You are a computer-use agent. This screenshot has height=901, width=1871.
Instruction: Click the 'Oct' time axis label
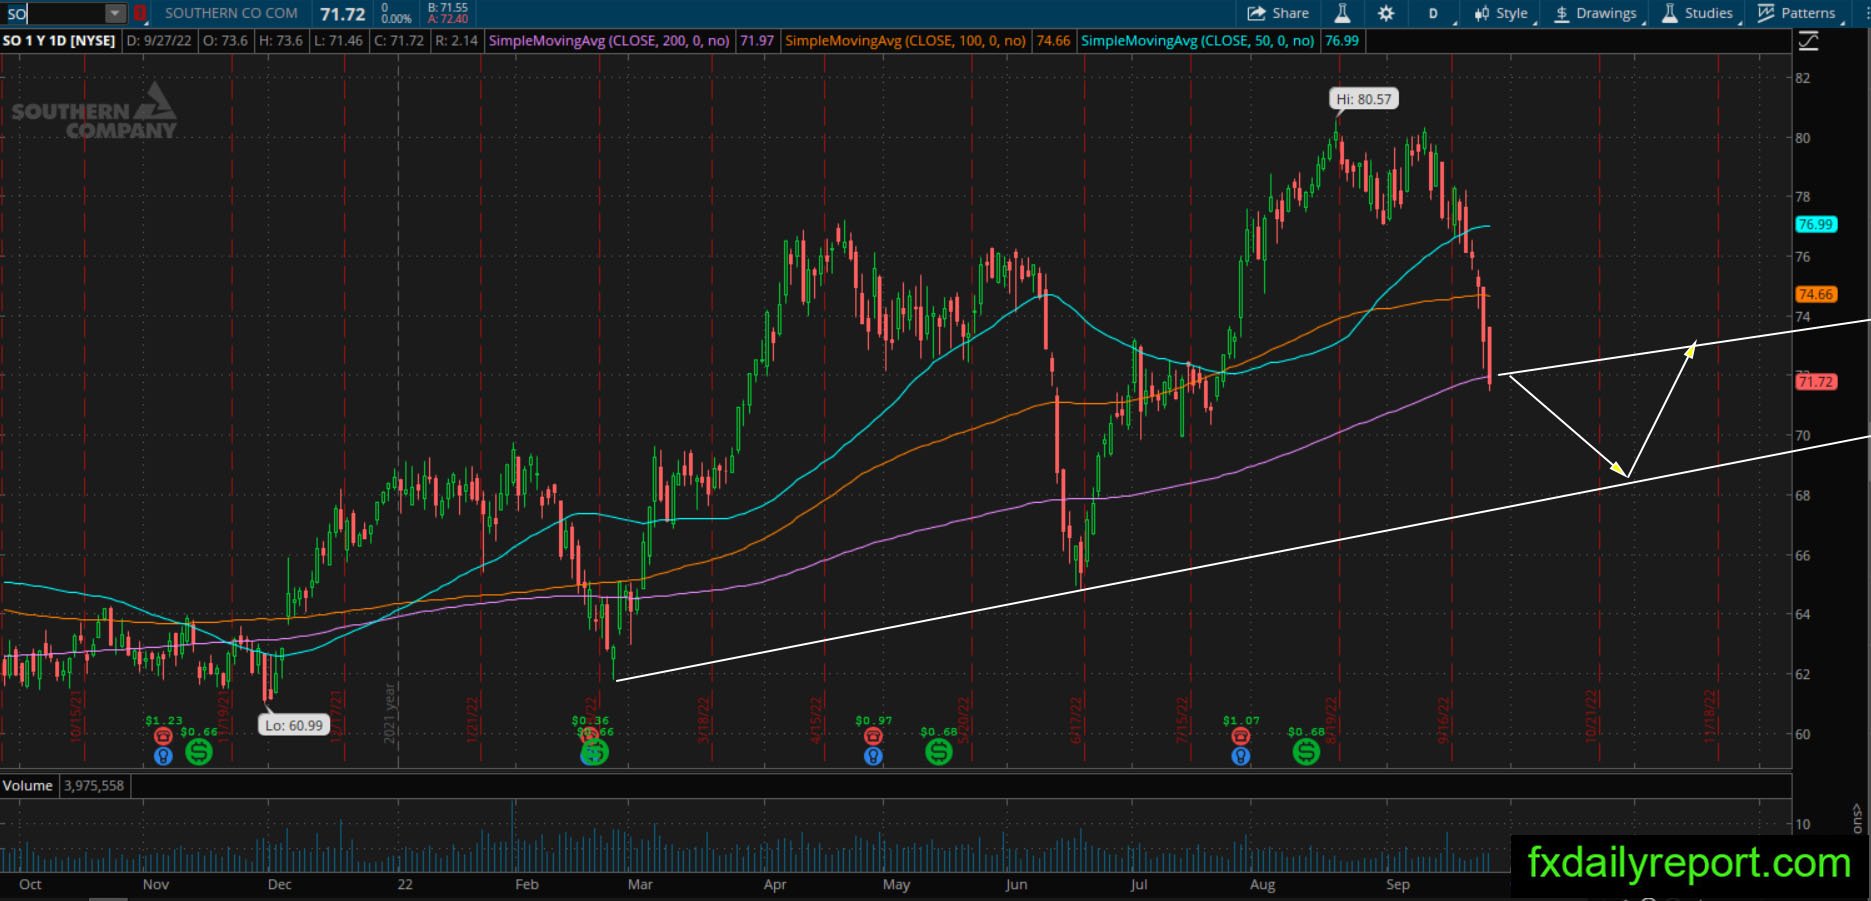point(30,884)
